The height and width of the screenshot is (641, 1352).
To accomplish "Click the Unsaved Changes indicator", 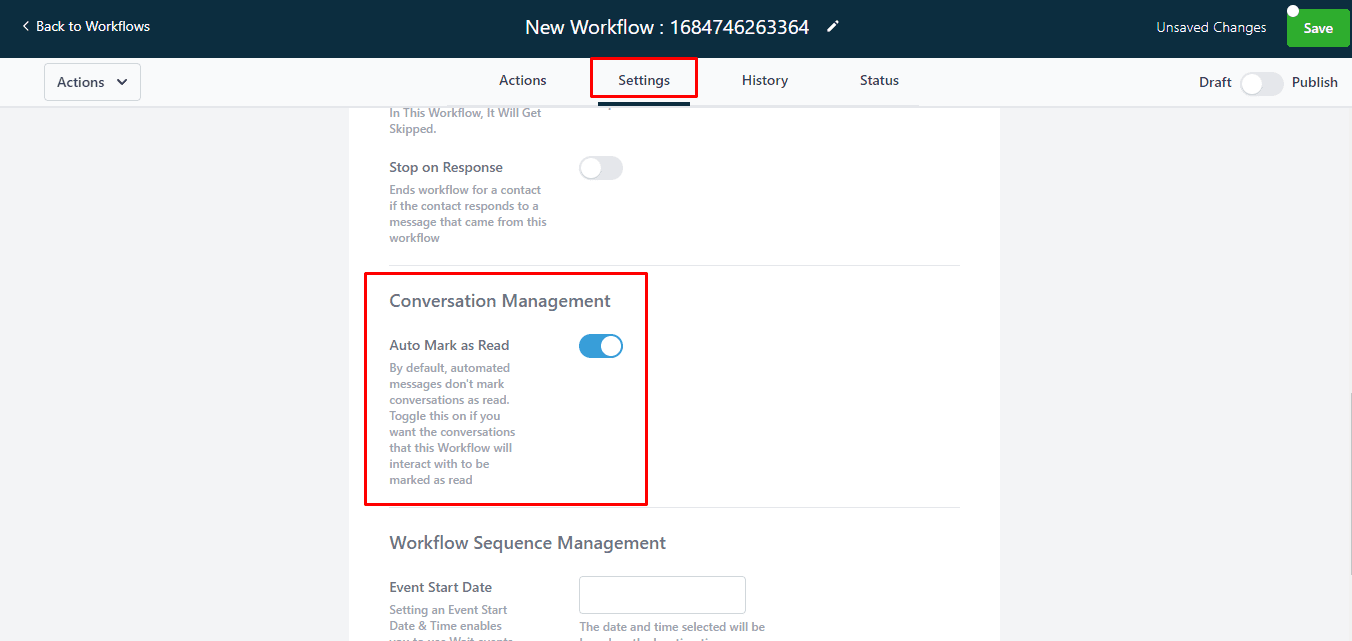I will click(x=1211, y=27).
